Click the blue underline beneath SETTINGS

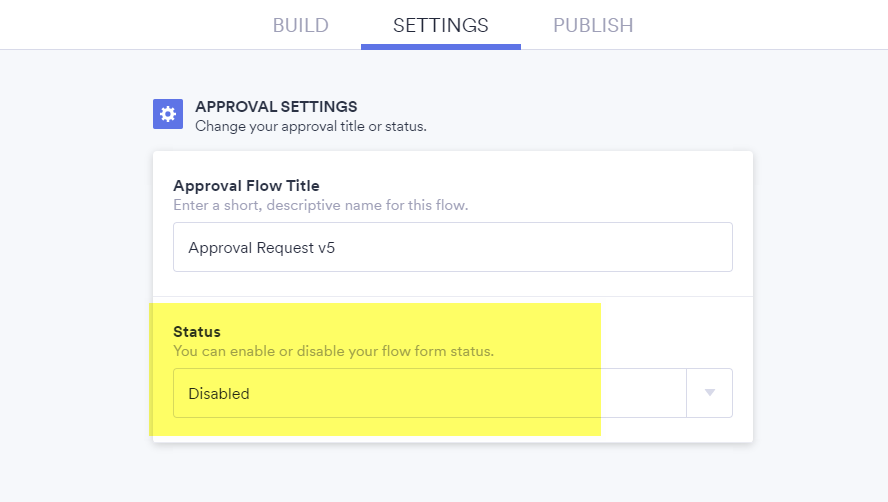click(x=441, y=46)
